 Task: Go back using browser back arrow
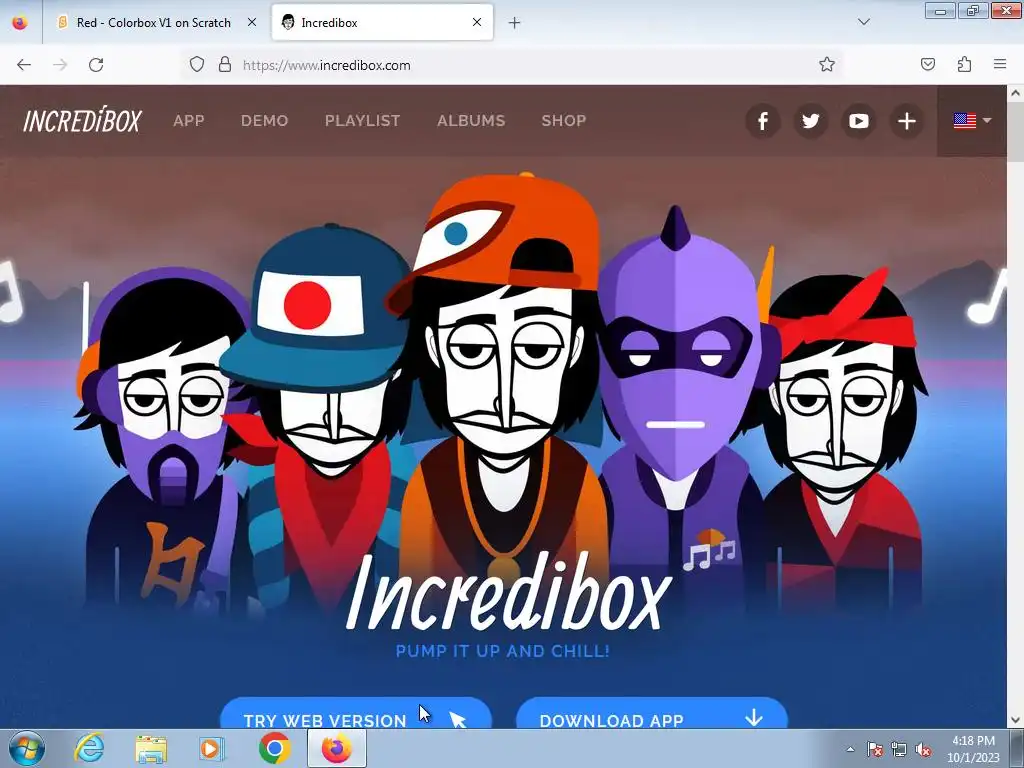(x=24, y=65)
